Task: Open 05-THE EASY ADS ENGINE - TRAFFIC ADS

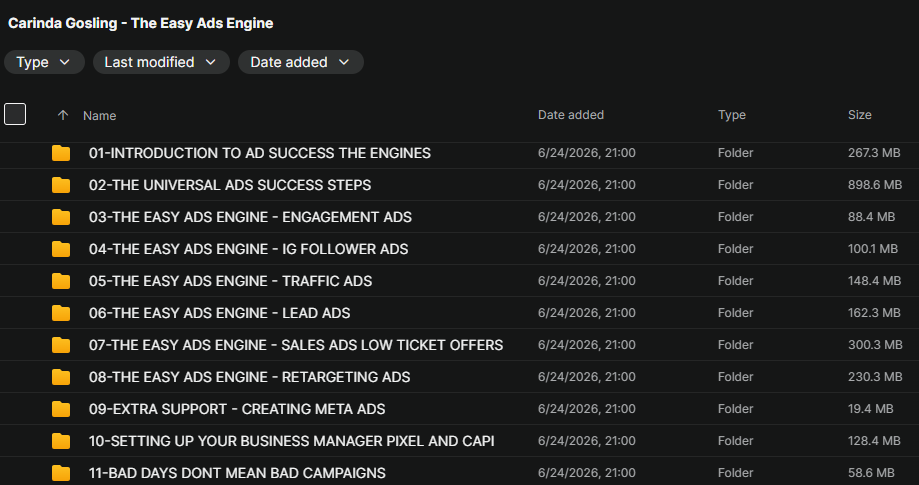Action: tap(230, 281)
